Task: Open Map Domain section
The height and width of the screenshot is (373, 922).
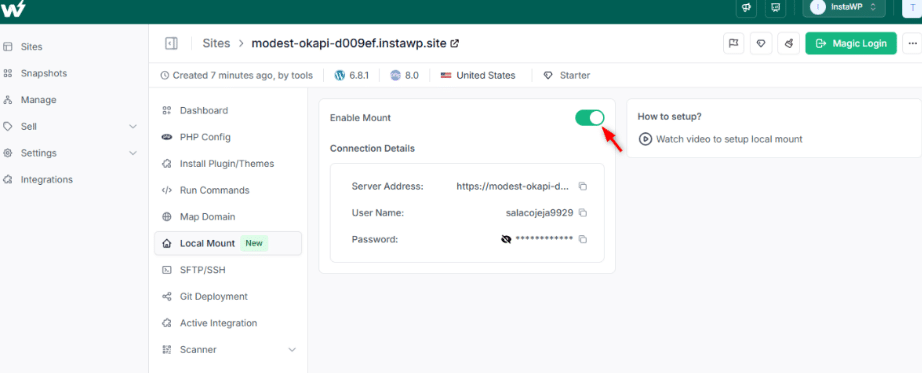Action: pyautogui.click(x=207, y=217)
